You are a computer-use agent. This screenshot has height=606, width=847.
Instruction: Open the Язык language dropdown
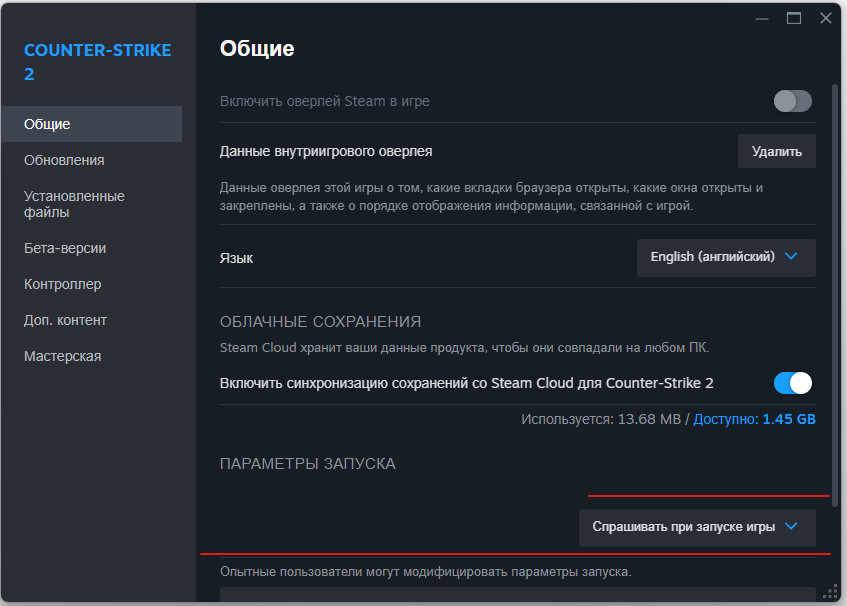coord(725,257)
